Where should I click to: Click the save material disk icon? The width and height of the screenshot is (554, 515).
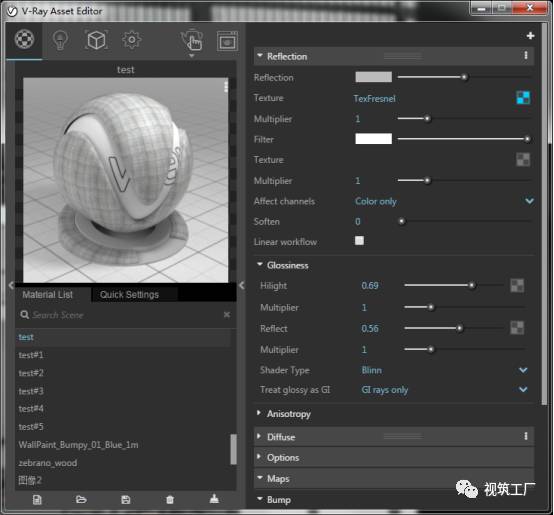pyautogui.click(x=126, y=499)
